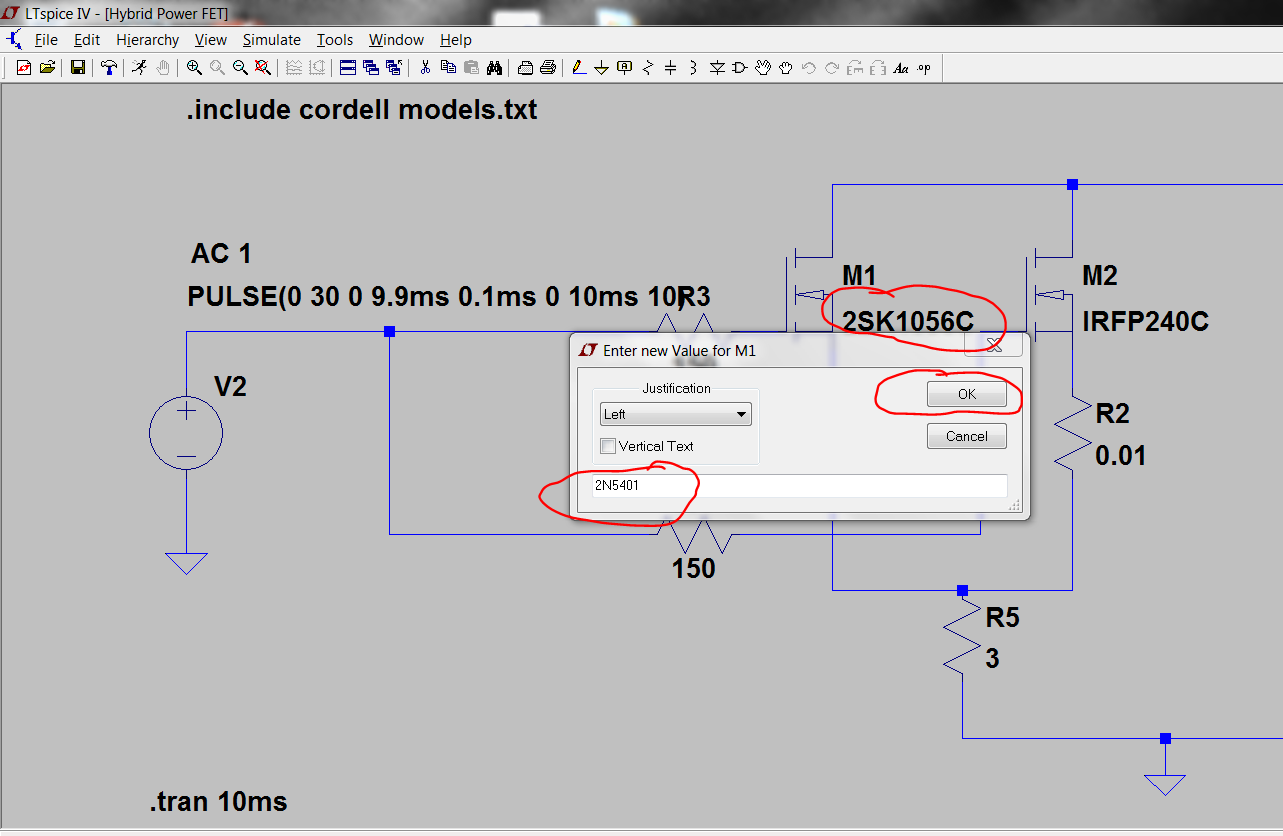Viewport: 1283px width, 836px height.
Task: Select the Draw Wire pencil tool
Action: (x=578, y=68)
